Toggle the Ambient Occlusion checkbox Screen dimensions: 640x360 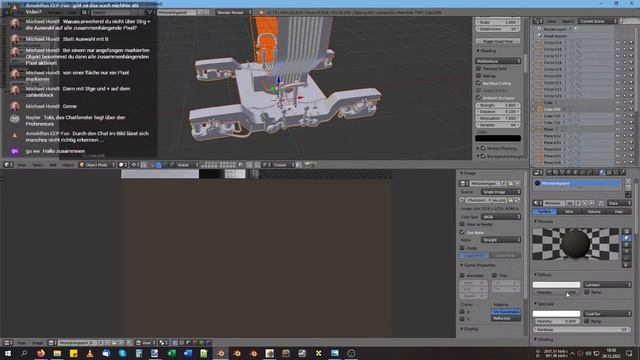pyautogui.click(x=479, y=98)
